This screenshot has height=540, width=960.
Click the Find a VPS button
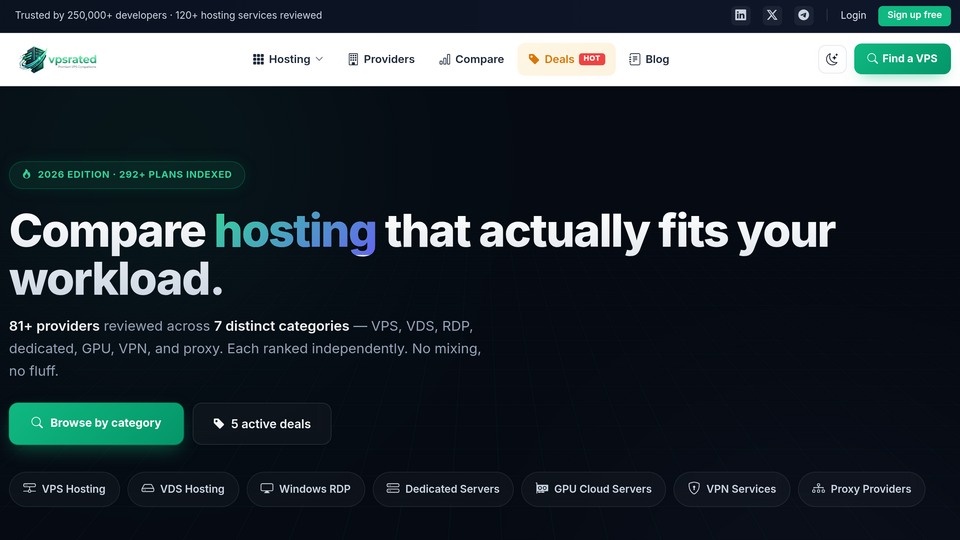tap(902, 59)
